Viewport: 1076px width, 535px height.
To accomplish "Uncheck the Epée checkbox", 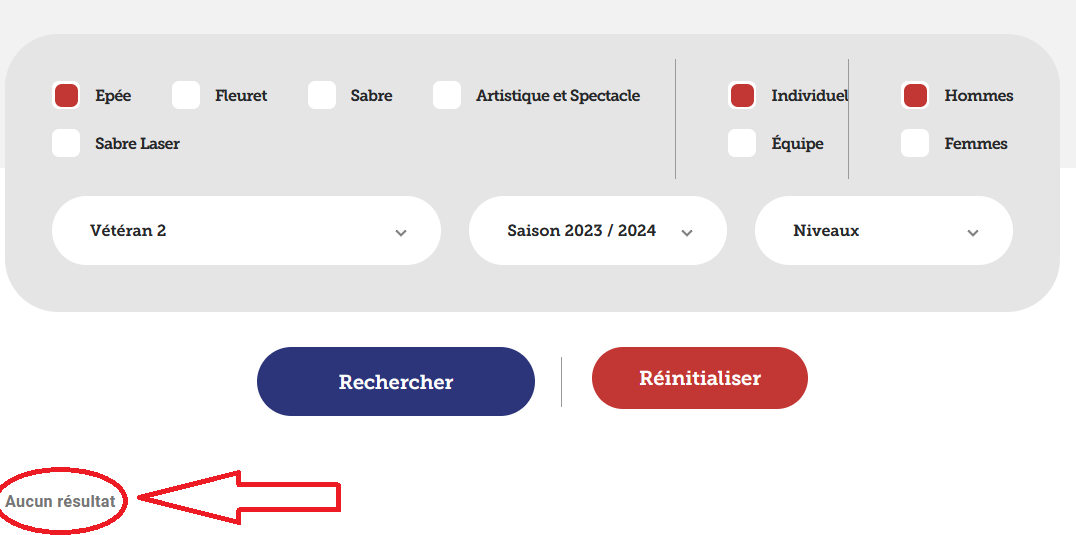I will [66, 96].
